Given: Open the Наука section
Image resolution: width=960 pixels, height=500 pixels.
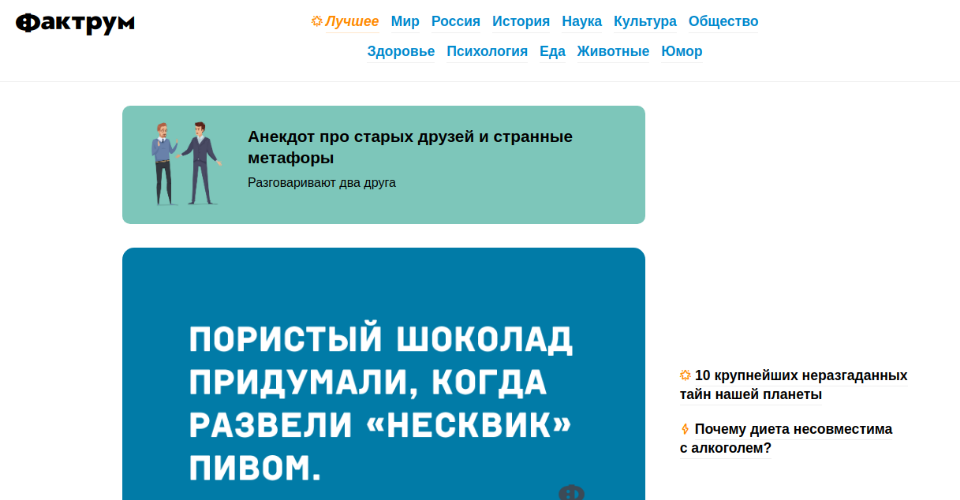Looking at the screenshot, I should pos(582,21).
